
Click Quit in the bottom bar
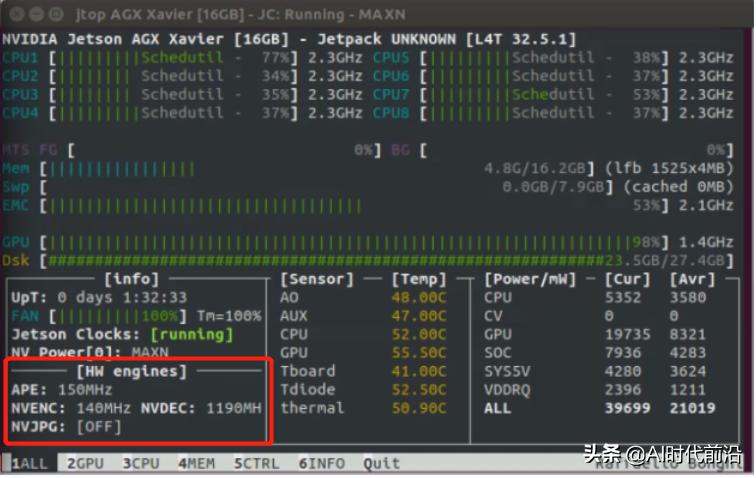[381, 464]
